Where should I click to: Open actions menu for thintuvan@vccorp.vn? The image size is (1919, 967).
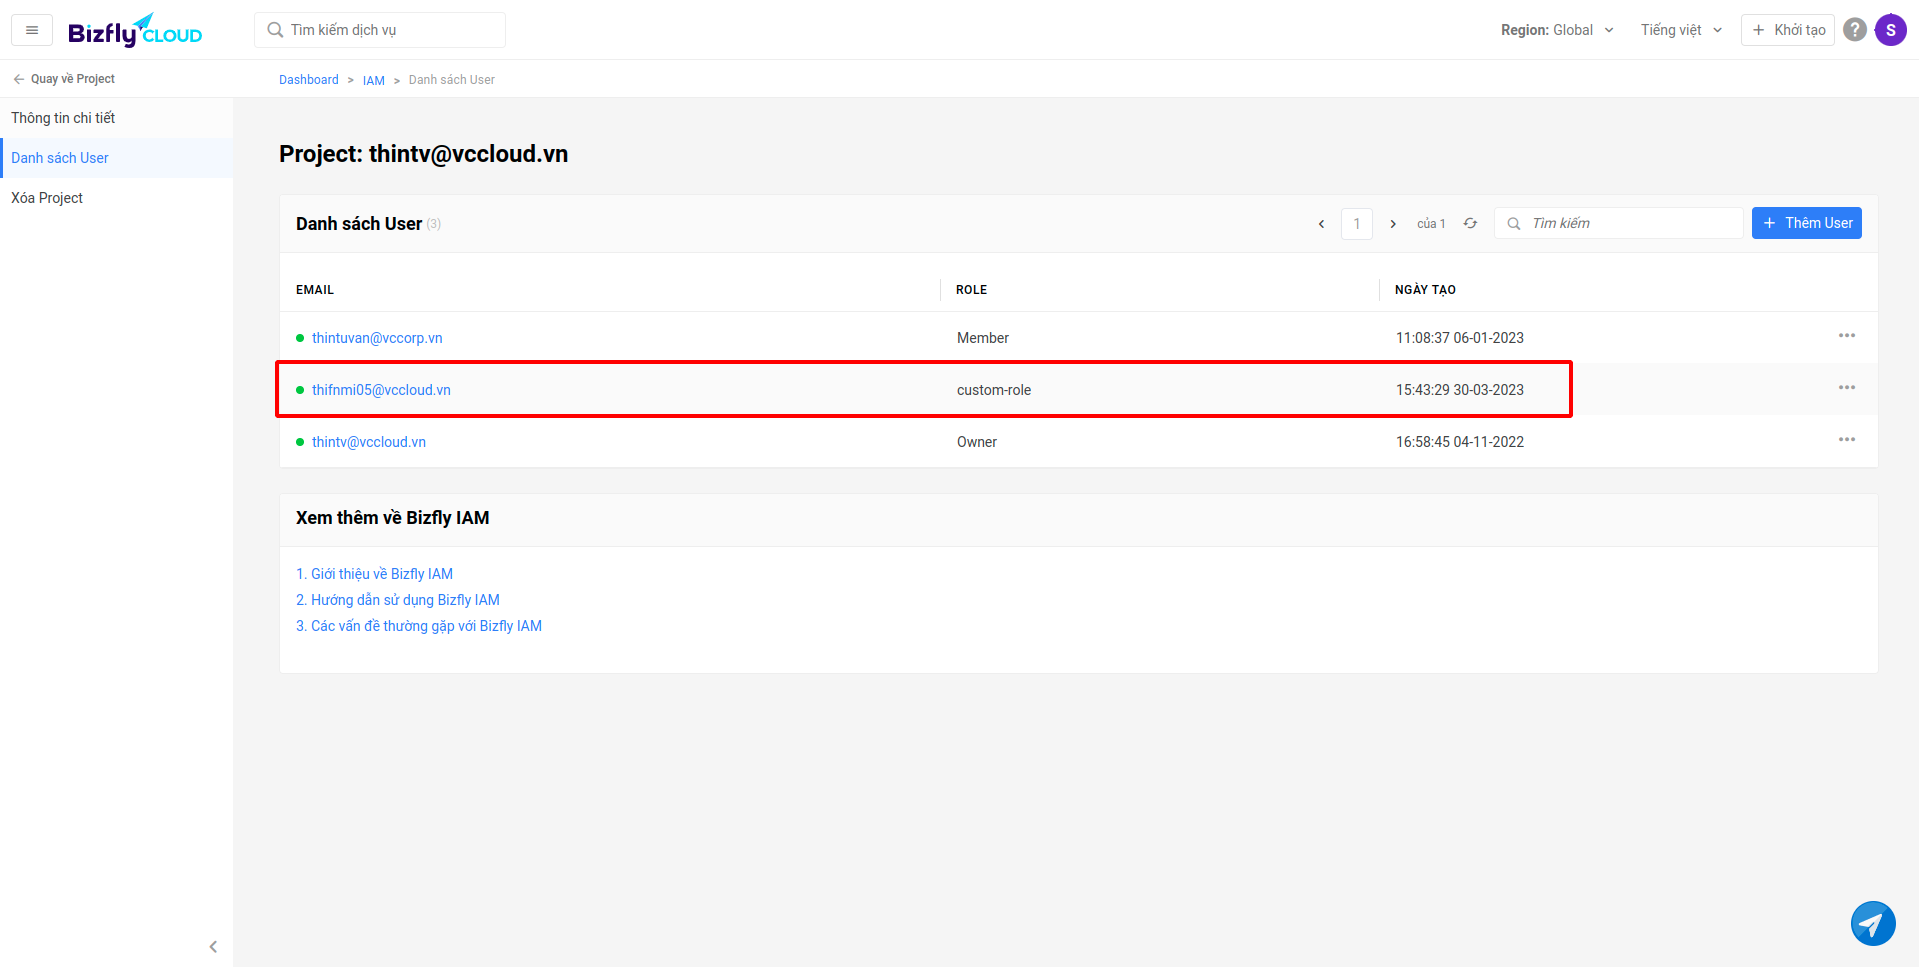1846,336
